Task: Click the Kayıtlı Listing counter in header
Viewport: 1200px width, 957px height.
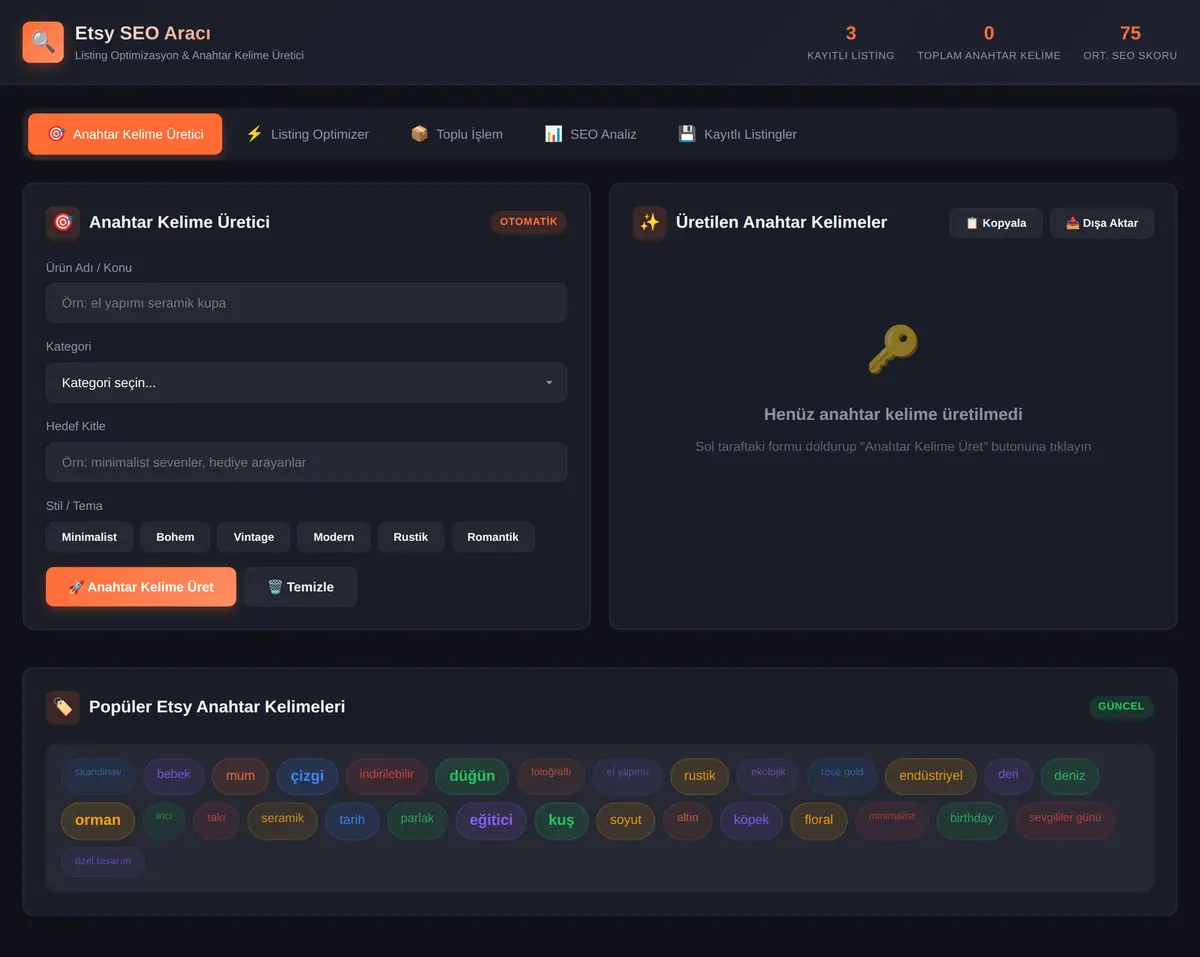Action: coord(851,42)
